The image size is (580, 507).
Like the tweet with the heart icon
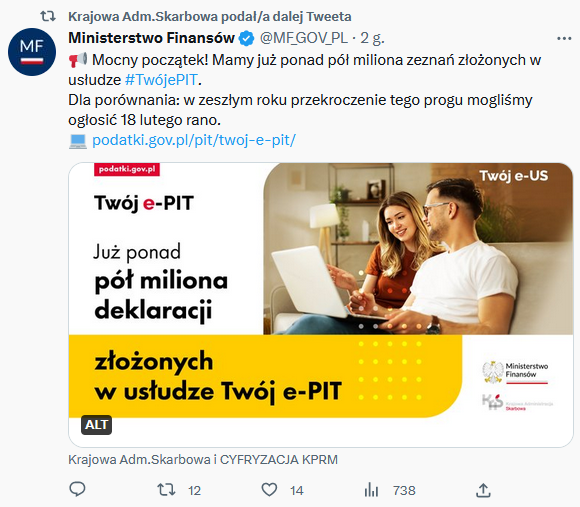click(x=269, y=490)
